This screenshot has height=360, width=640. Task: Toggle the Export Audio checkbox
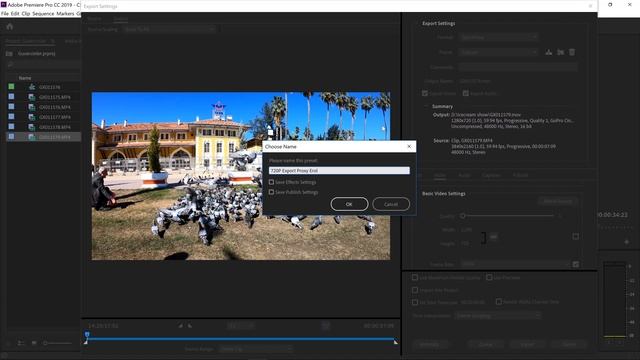(465, 93)
